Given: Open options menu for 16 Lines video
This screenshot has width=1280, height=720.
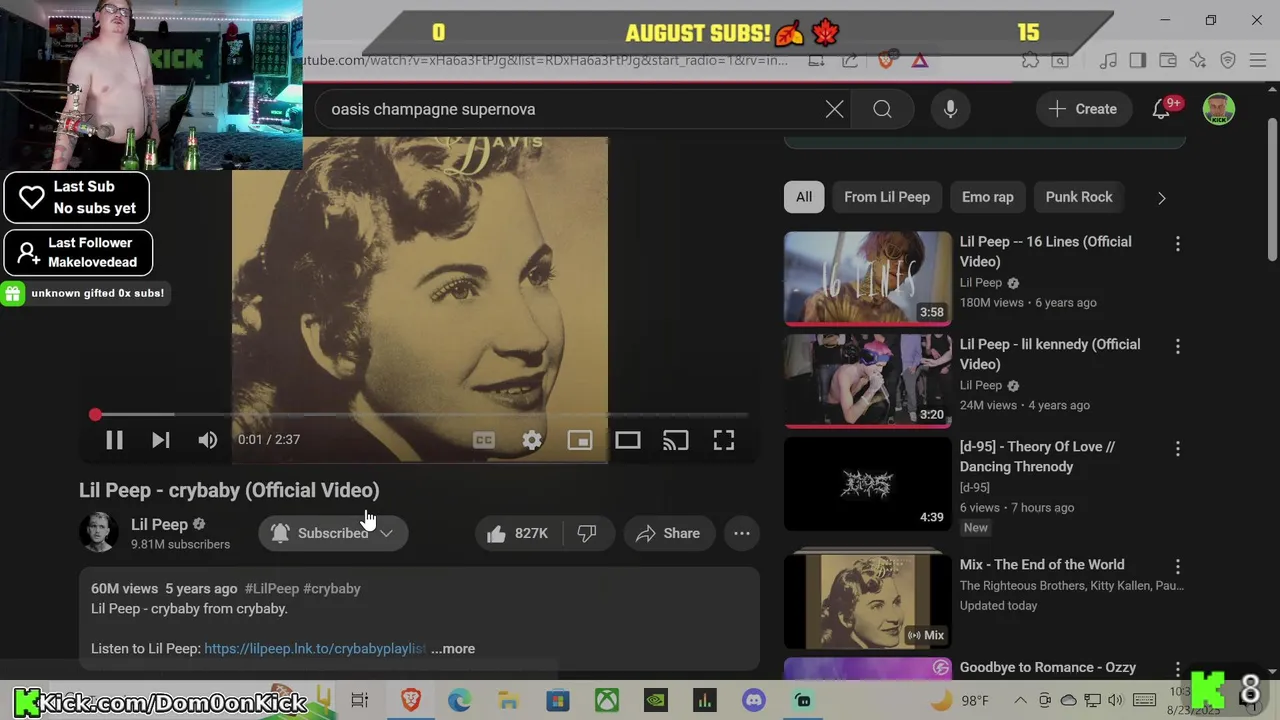Looking at the screenshot, I should [1177, 243].
